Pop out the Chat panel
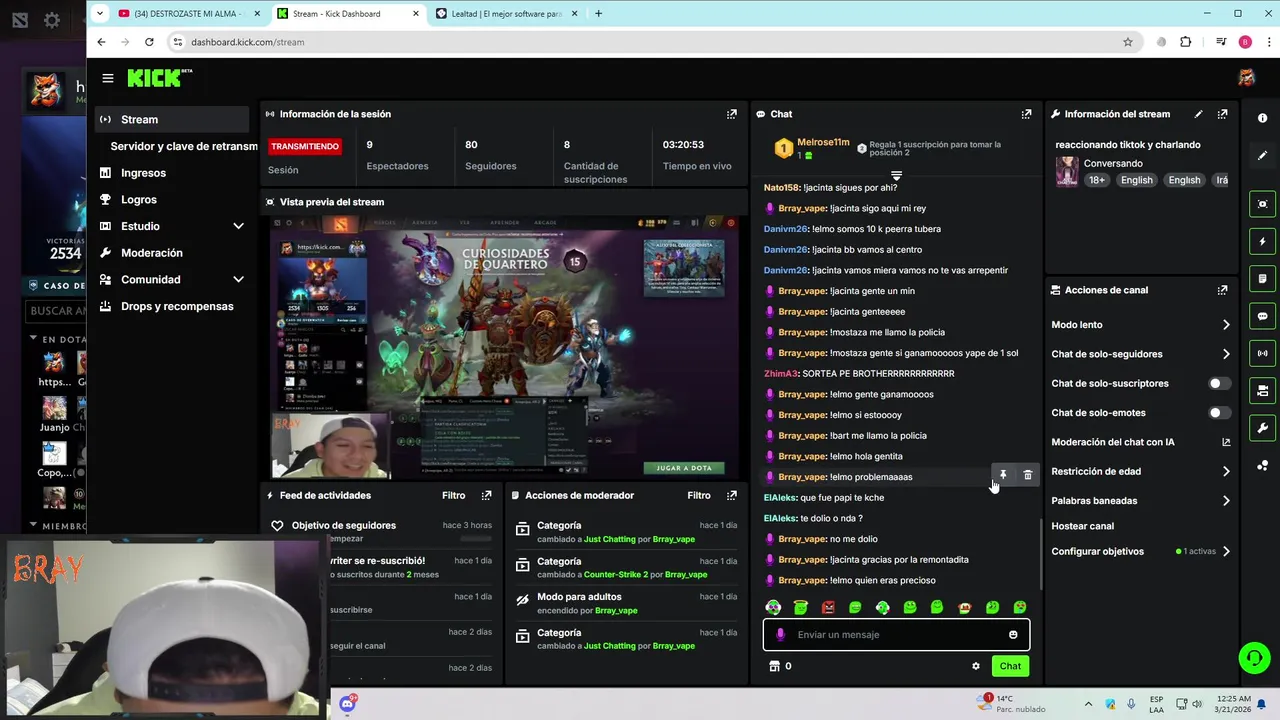The height and width of the screenshot is (720, 1280). pyautogui.click(x=1026, y=114)
